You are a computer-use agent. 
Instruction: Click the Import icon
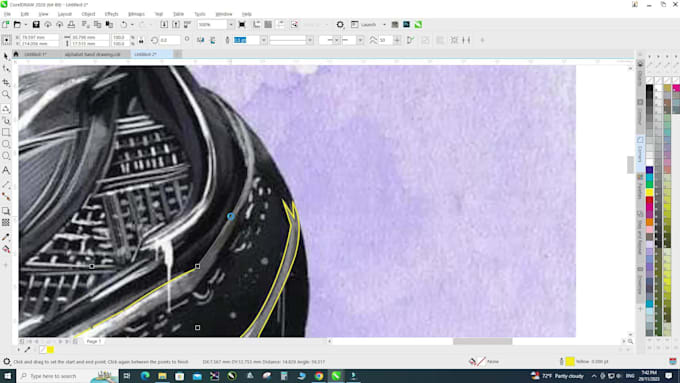click(164, 25)
